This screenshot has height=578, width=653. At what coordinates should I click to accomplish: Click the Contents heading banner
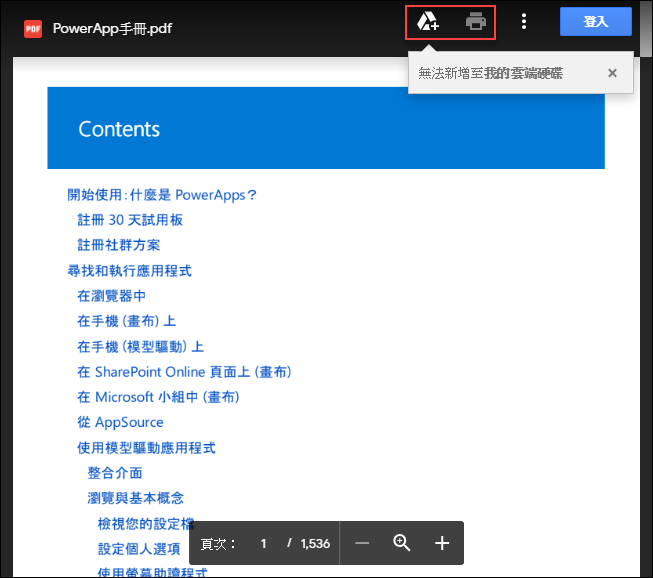[x=326, y=128]
